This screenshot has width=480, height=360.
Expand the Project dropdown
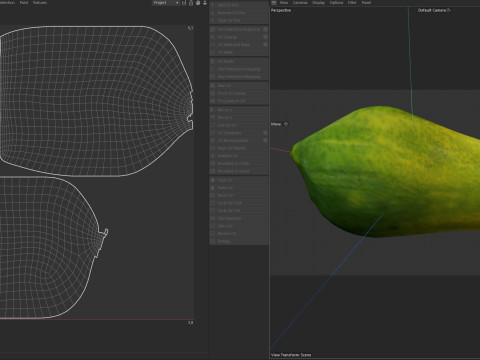166,3
